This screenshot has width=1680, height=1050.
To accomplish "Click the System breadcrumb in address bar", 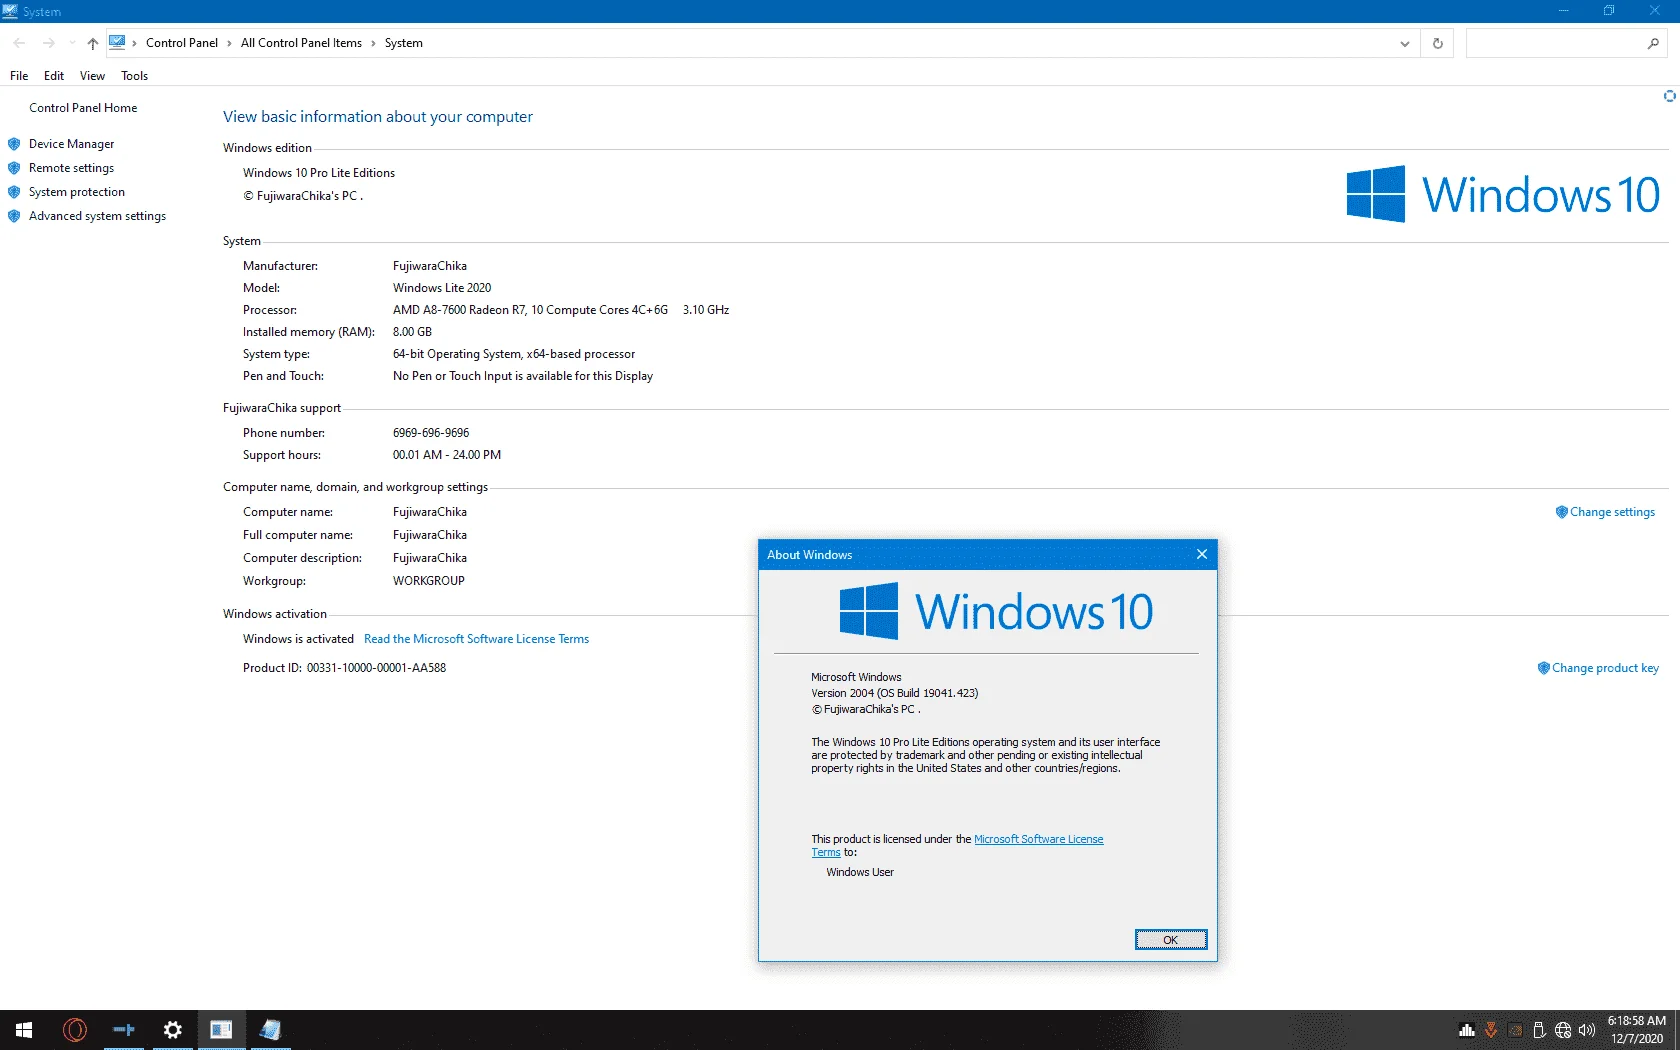I will 404,43.
